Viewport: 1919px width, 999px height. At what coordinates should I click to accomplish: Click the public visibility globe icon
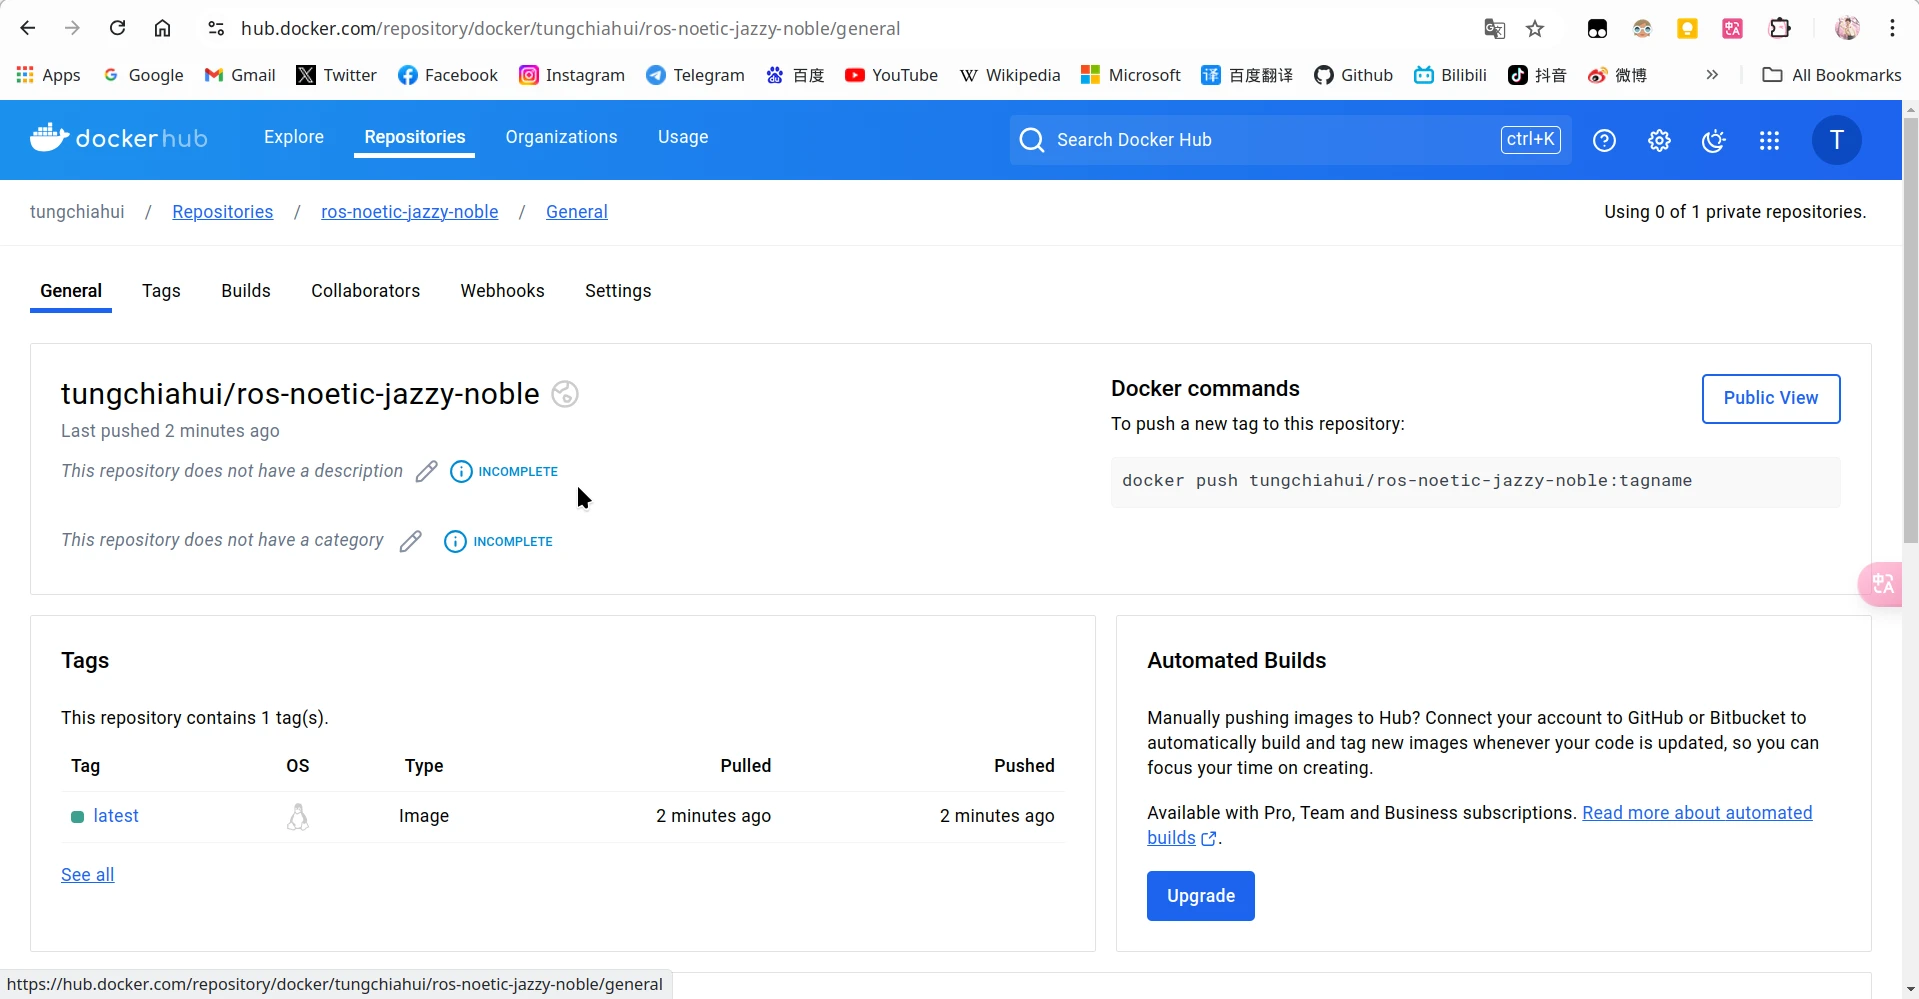pos(565,394)
